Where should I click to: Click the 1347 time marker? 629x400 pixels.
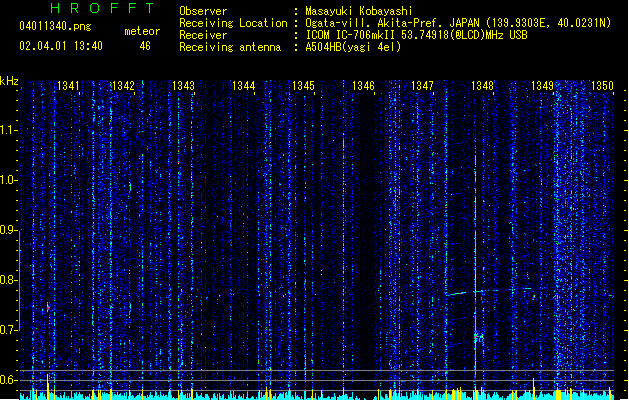pos(422,85)
